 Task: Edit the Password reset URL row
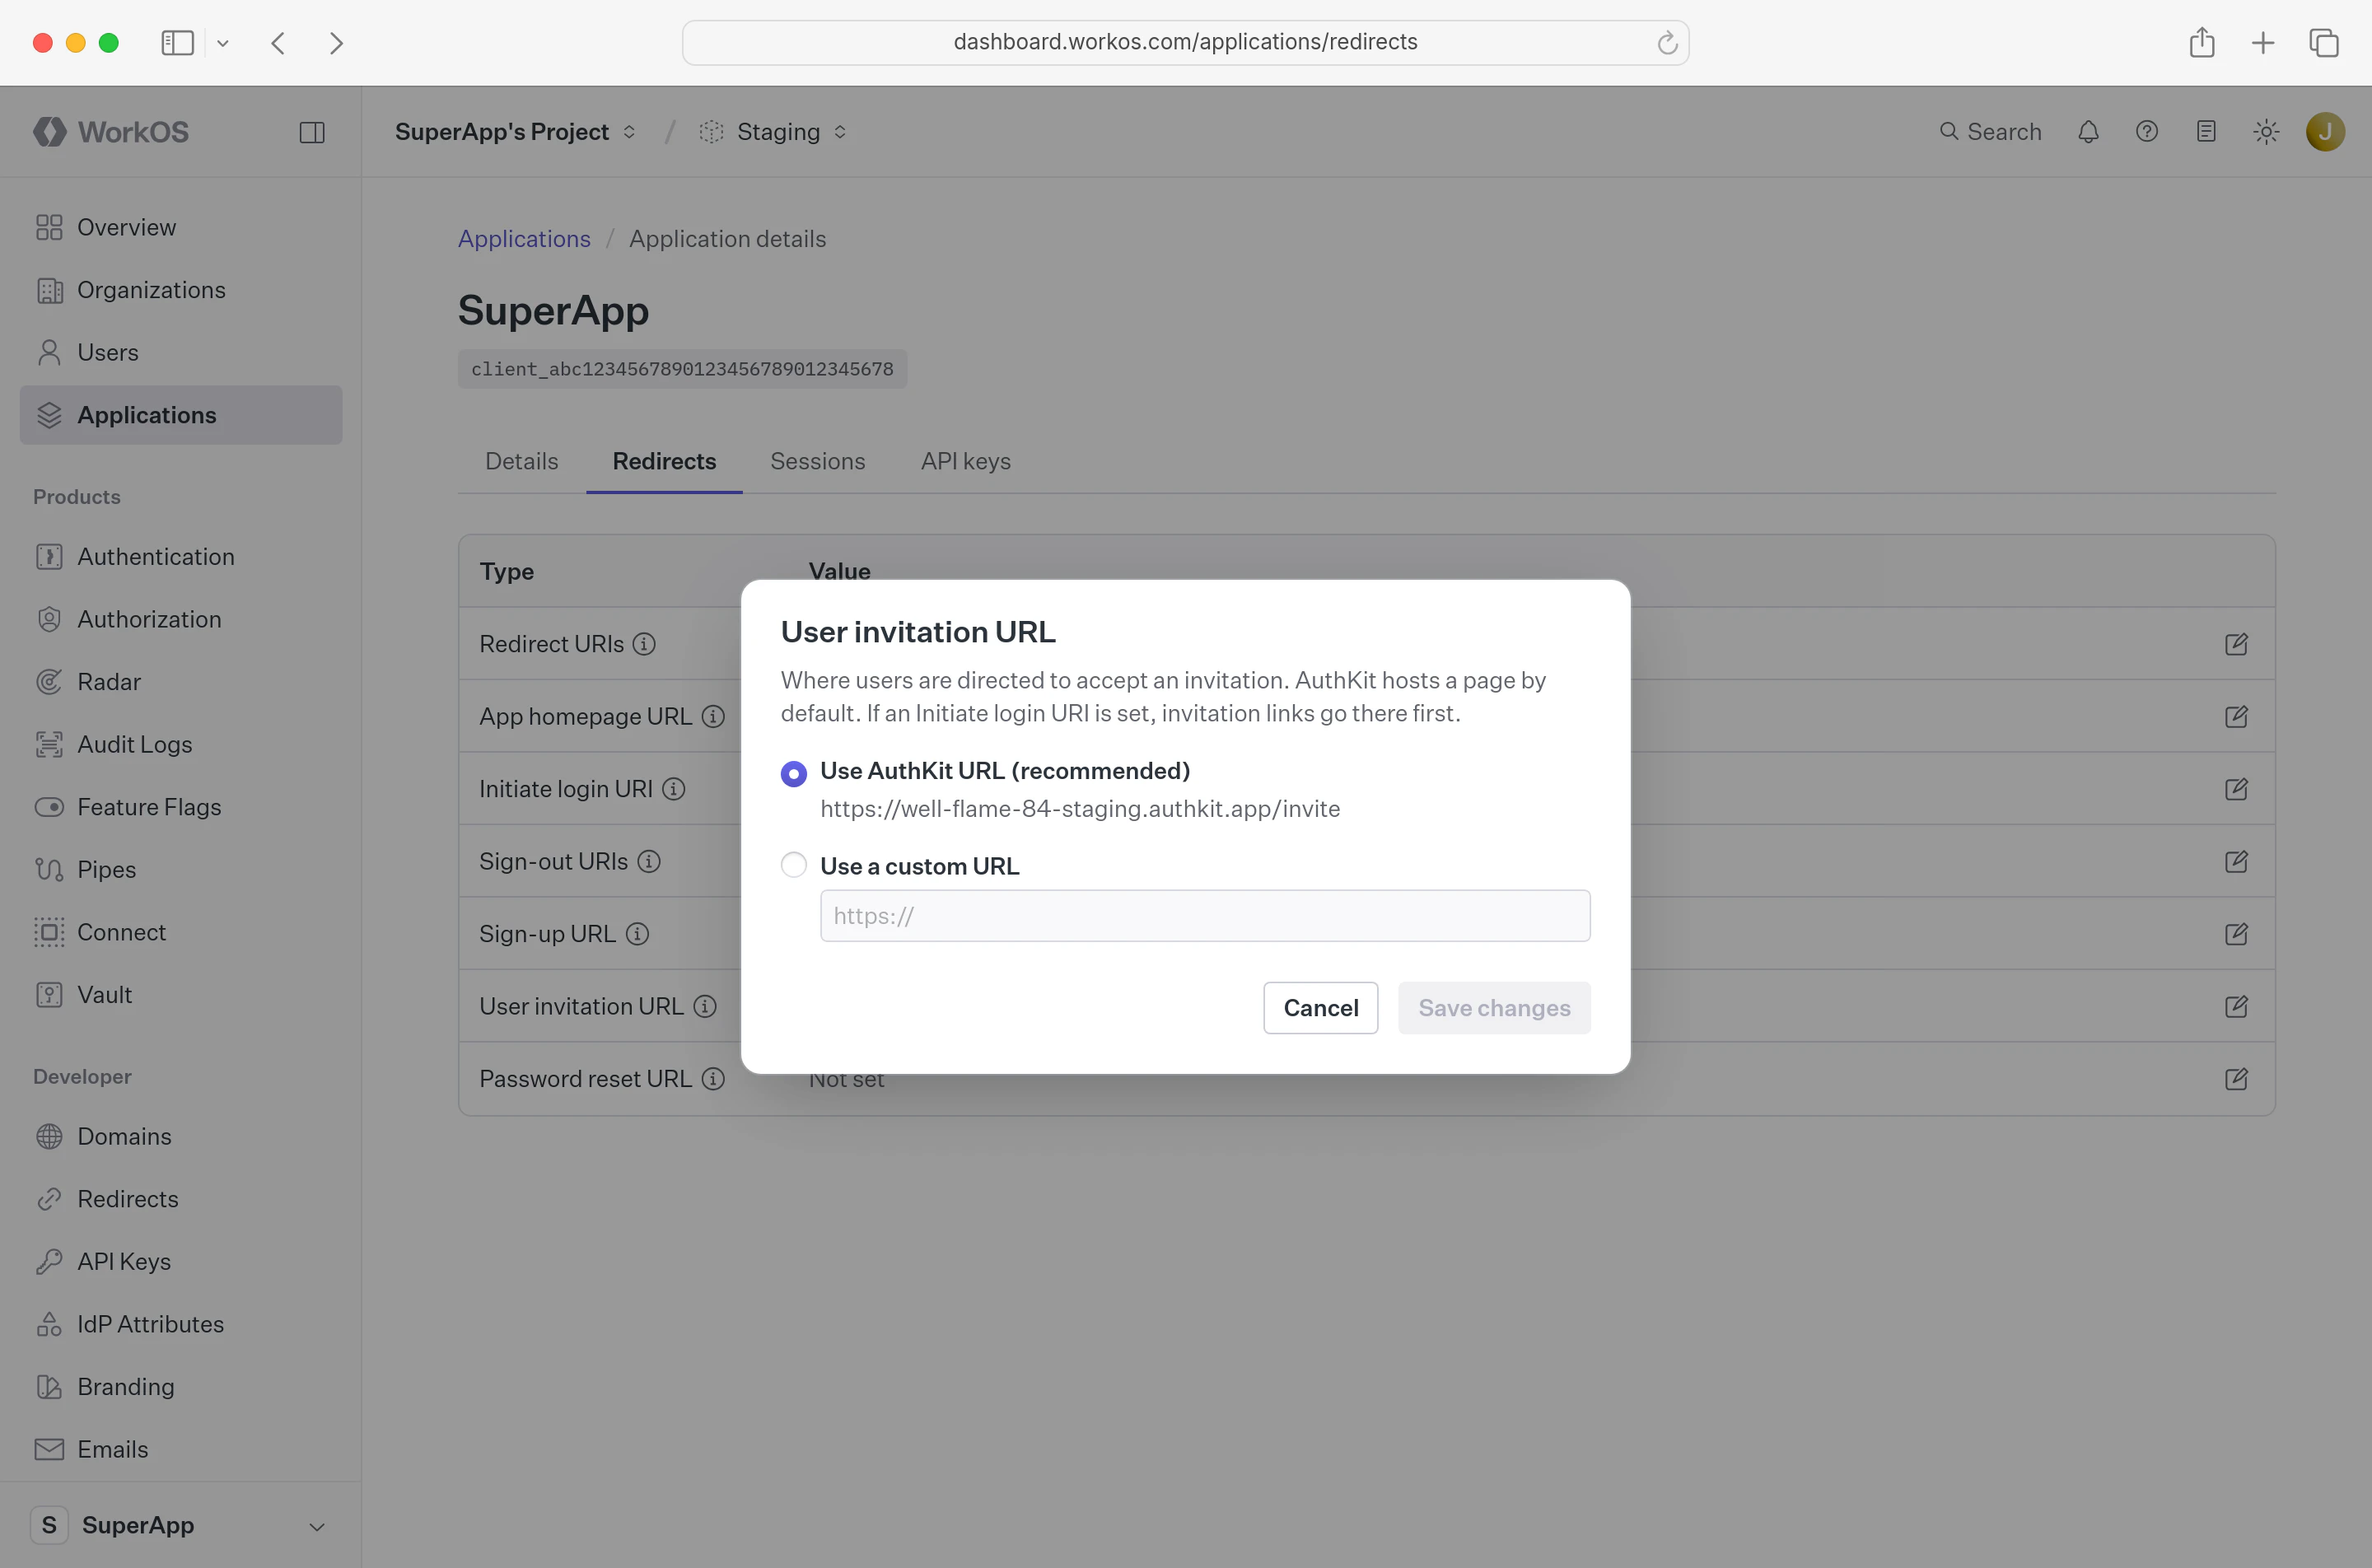[2236, 1079]
